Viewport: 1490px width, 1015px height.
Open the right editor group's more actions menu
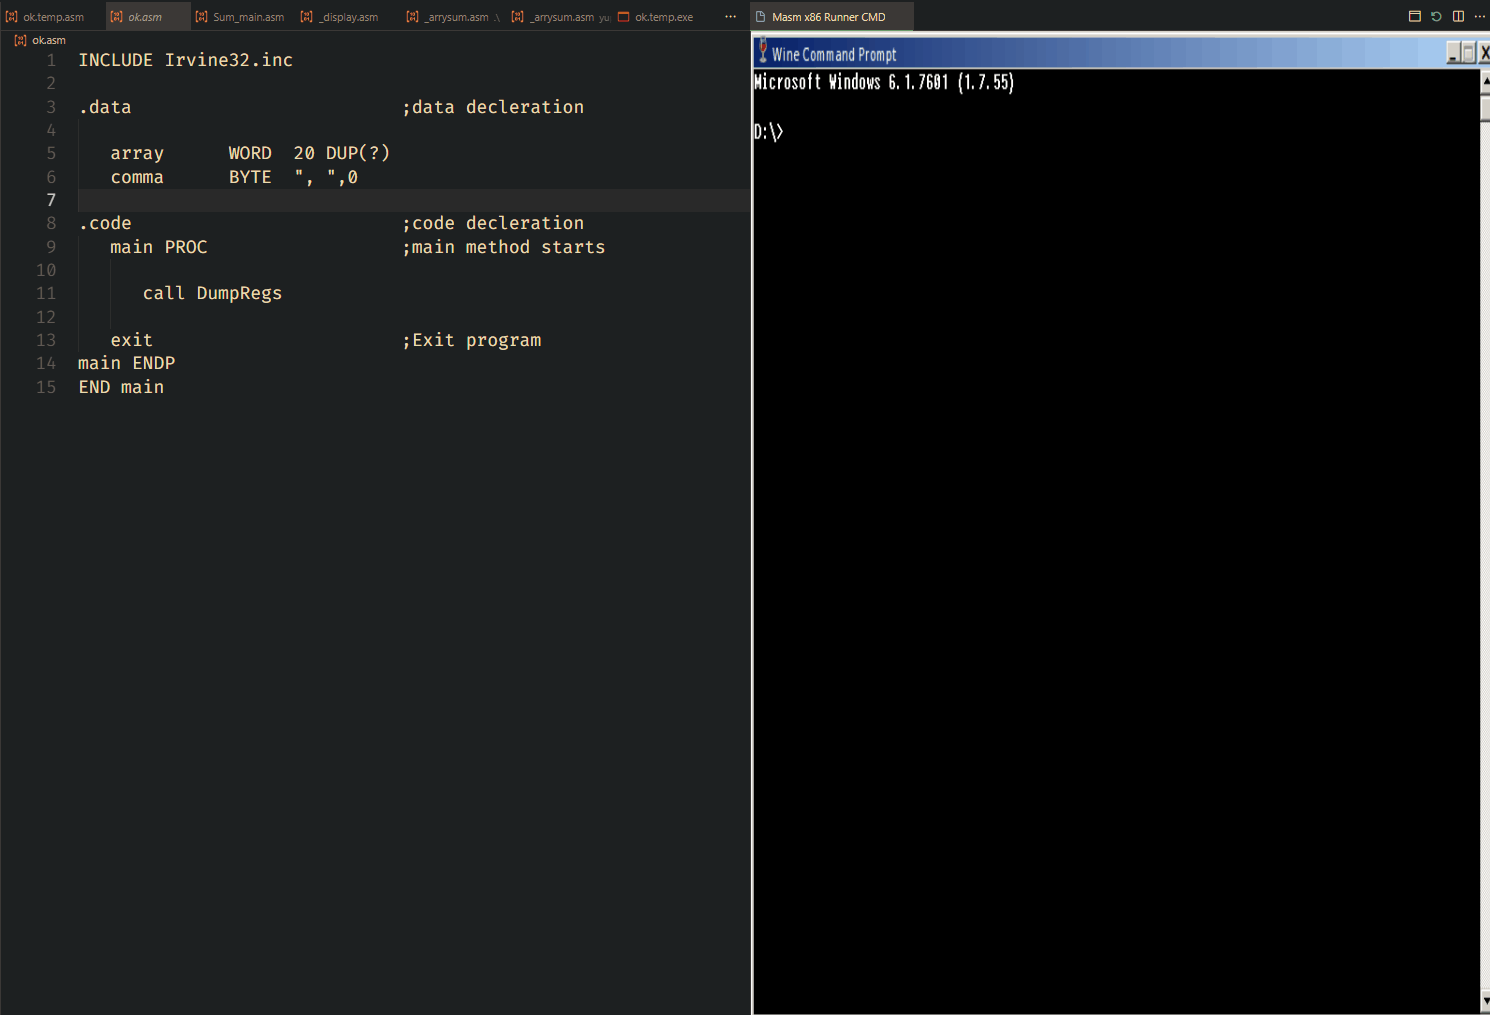tap(1480, 16)
